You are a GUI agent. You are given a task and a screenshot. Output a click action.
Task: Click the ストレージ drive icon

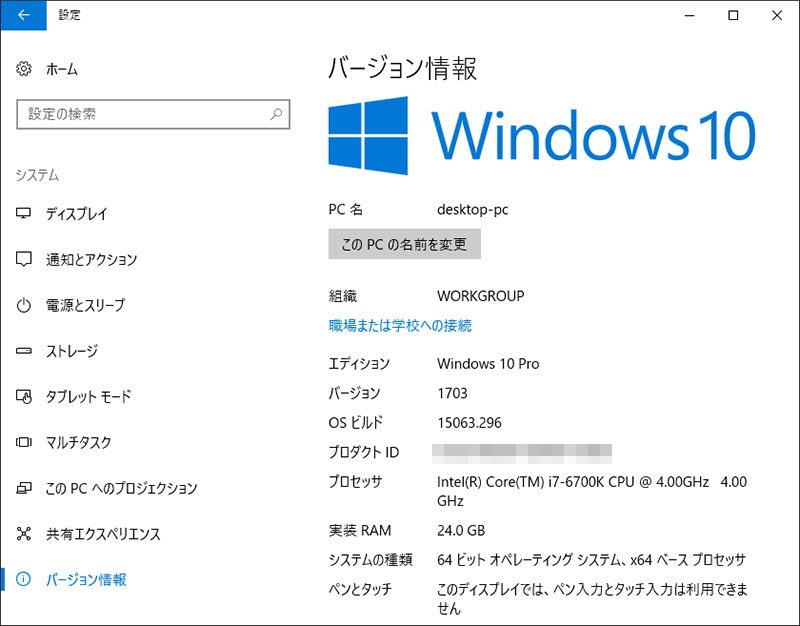pos(23,351)
